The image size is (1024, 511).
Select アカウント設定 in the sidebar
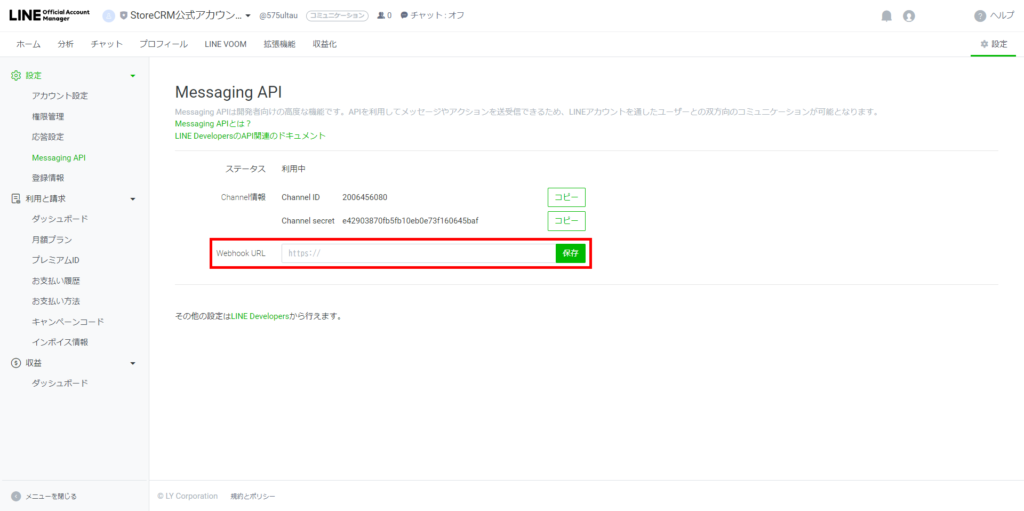pyautogui.click(x=59, y=96)
